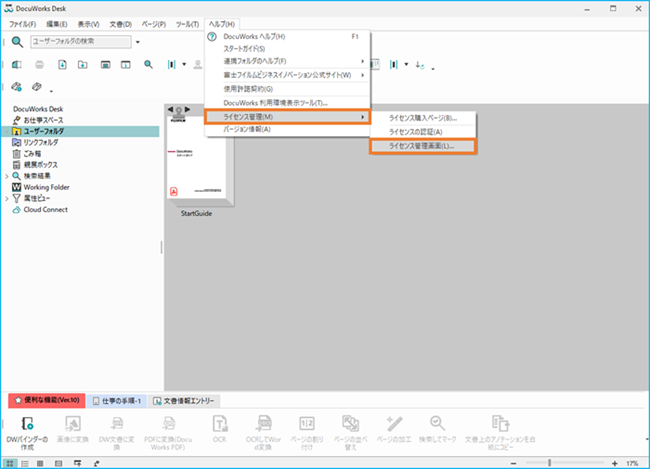
Task: Click the DW文書に変換 icon
Action: pos(117,424)
